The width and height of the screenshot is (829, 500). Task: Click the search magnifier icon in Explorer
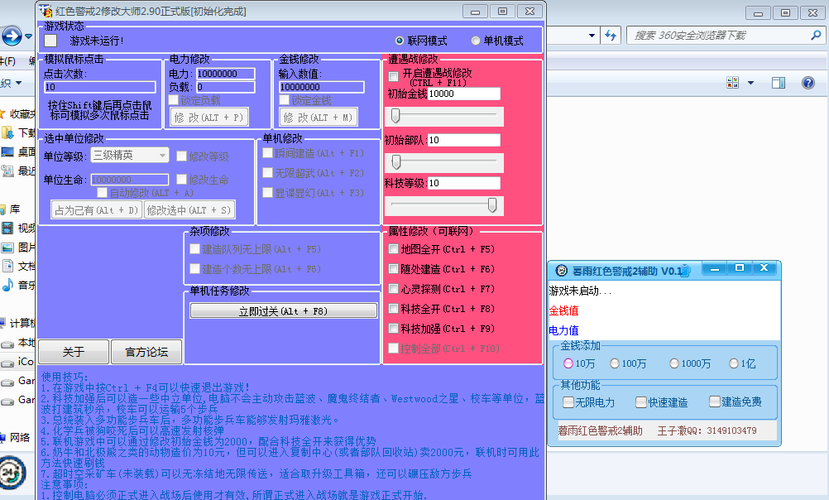point(817,35)
